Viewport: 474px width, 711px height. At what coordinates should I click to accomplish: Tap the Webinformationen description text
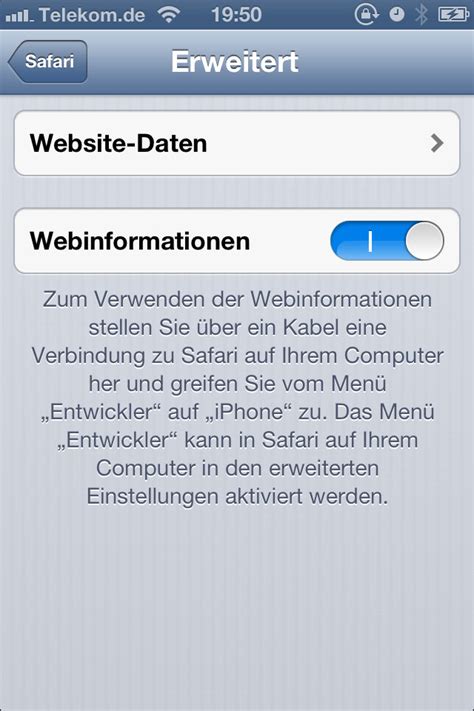click(x=237, y=398)
